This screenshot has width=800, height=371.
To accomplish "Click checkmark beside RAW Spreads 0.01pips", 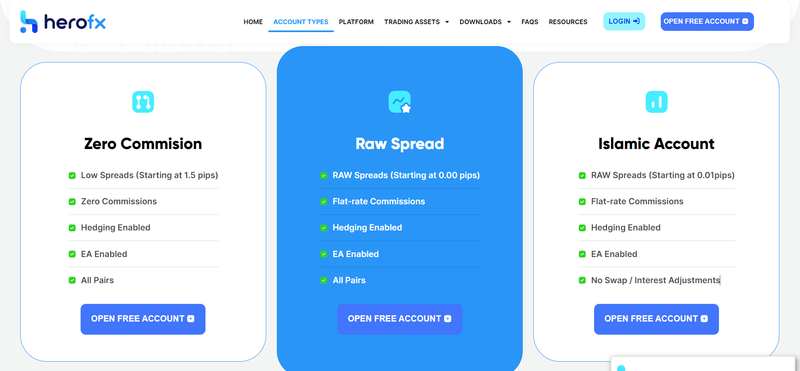I will pyautogui.click(x=582, y=176).
